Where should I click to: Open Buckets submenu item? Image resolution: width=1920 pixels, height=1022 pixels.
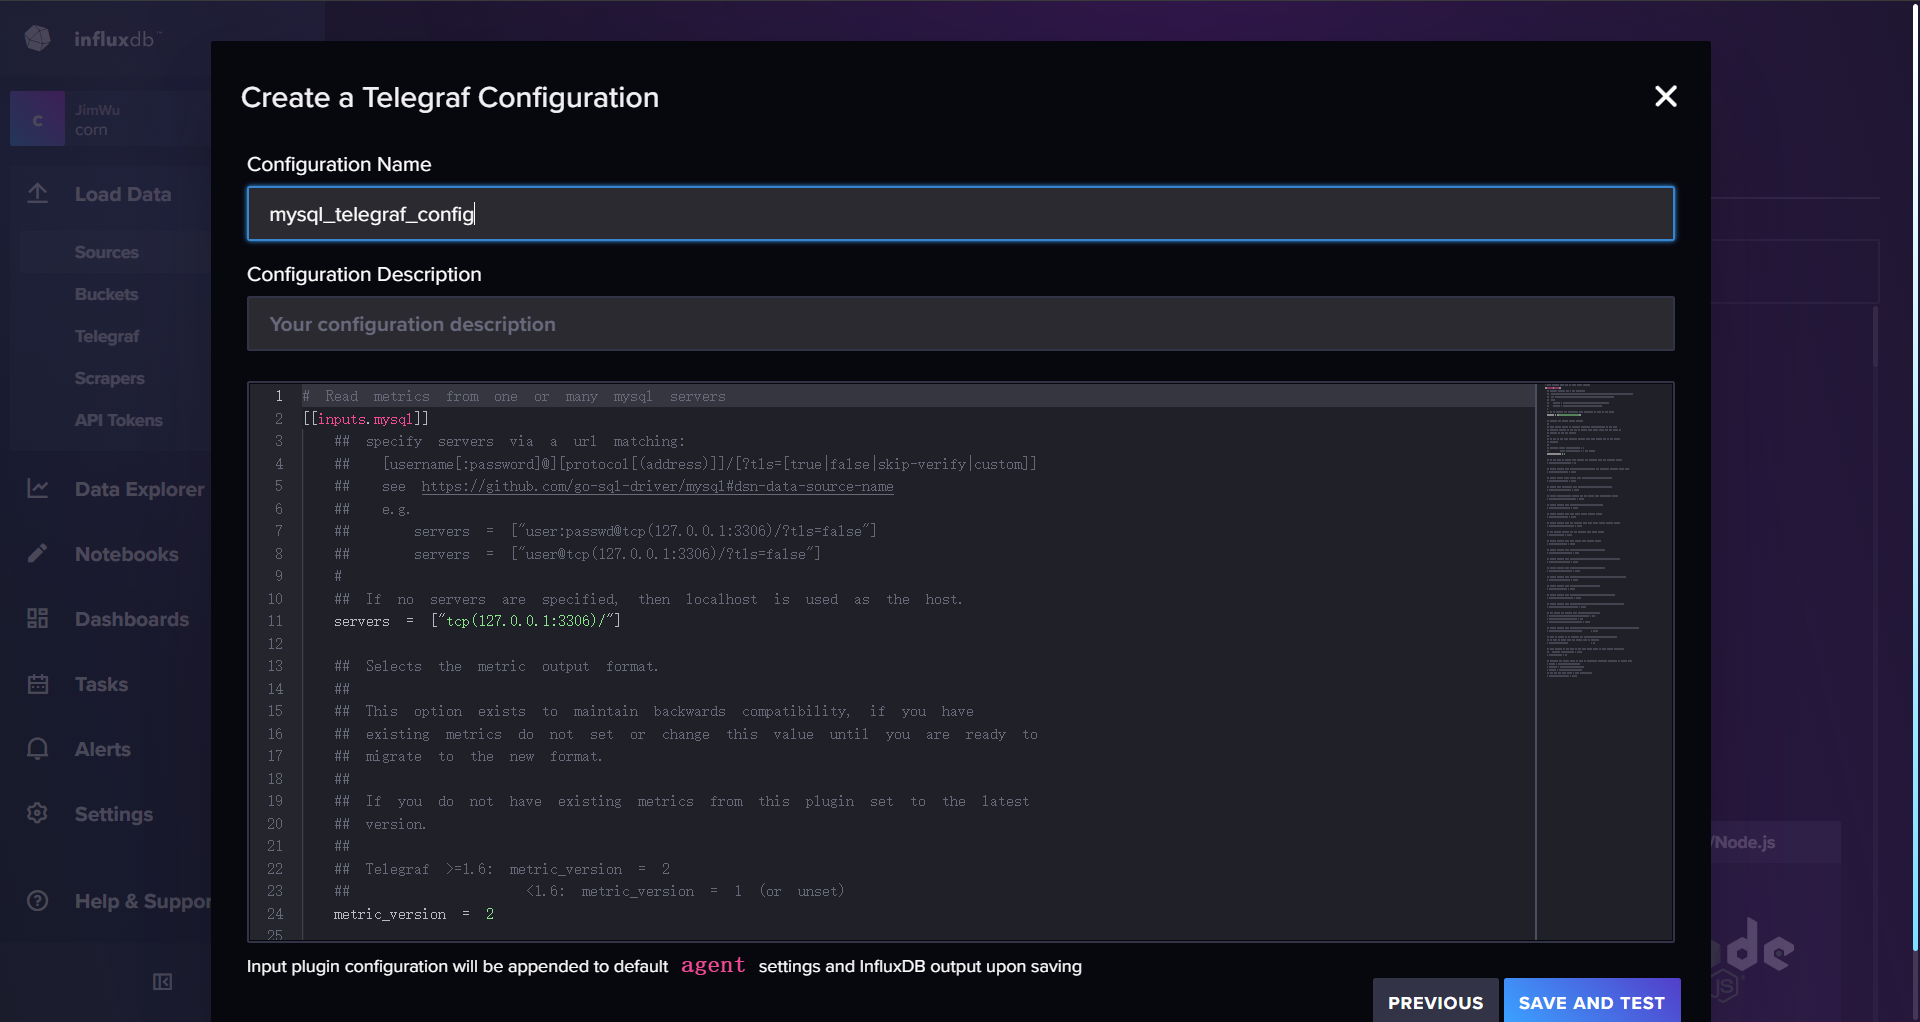point(107,294)
